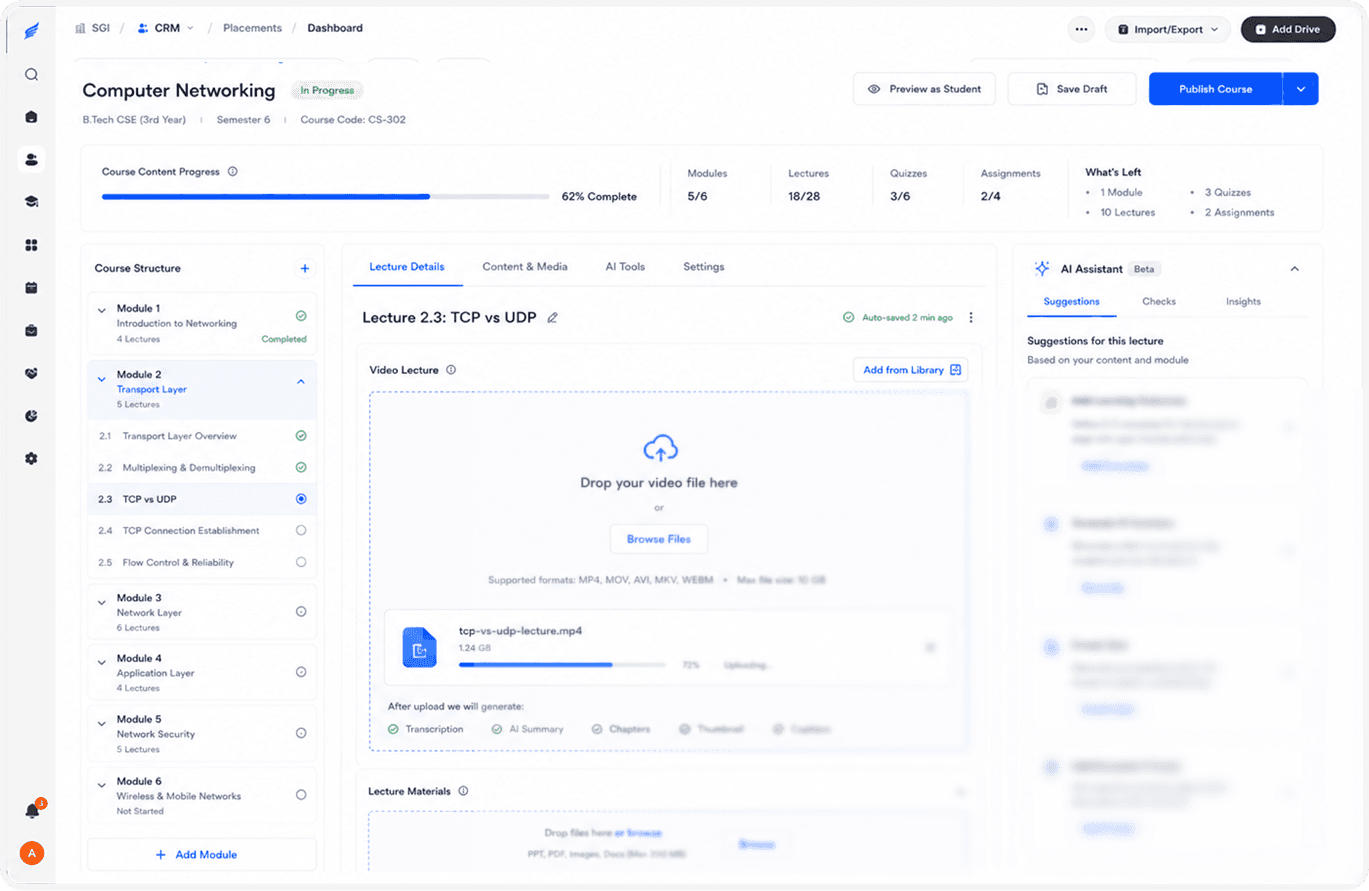1369x891 pixels.
Task: Open the pie chart icon in the sidebar
Action: coord(31,416)
